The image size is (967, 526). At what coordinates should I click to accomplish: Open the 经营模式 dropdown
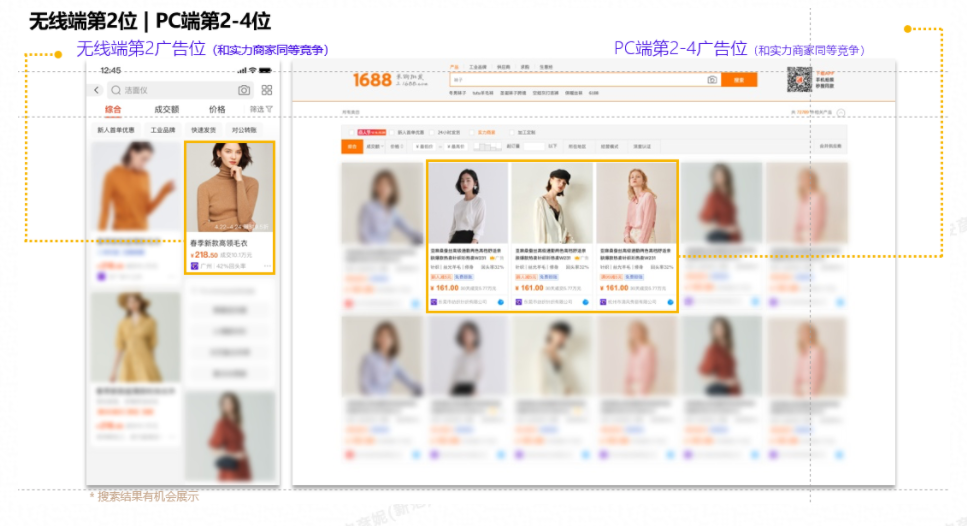(609, 147)
